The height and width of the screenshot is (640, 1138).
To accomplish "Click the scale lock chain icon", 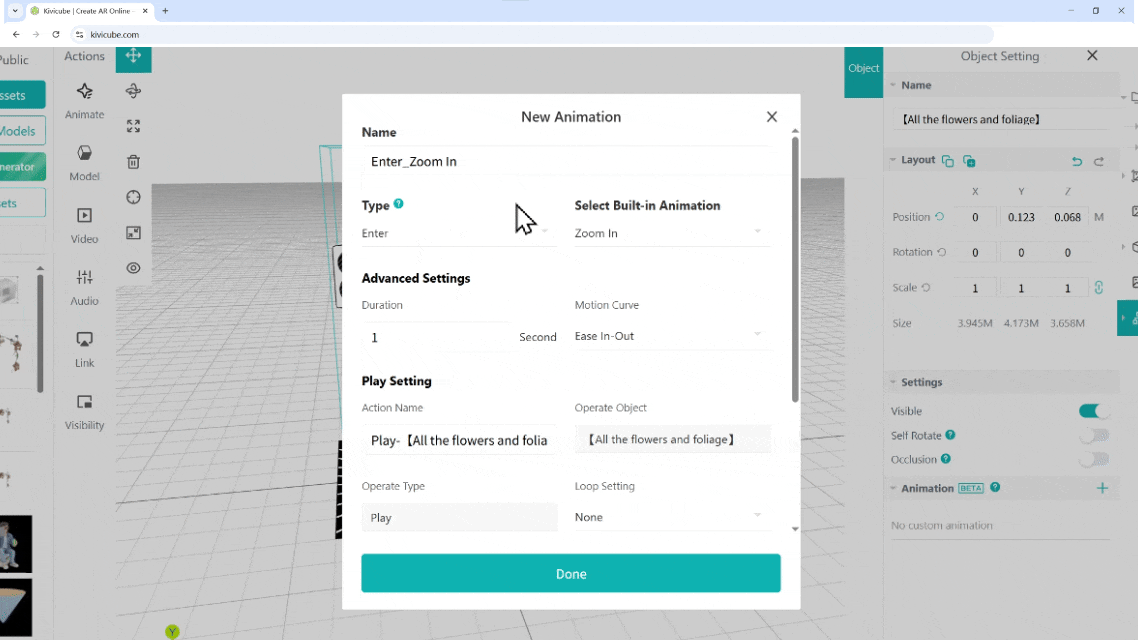I will point(1098,288).
